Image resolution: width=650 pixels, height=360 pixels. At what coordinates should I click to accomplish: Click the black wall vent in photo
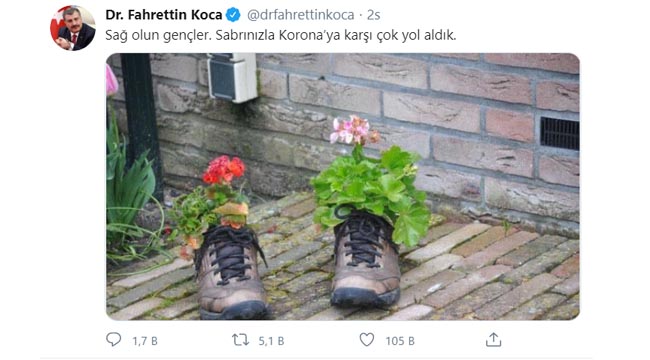560,133
